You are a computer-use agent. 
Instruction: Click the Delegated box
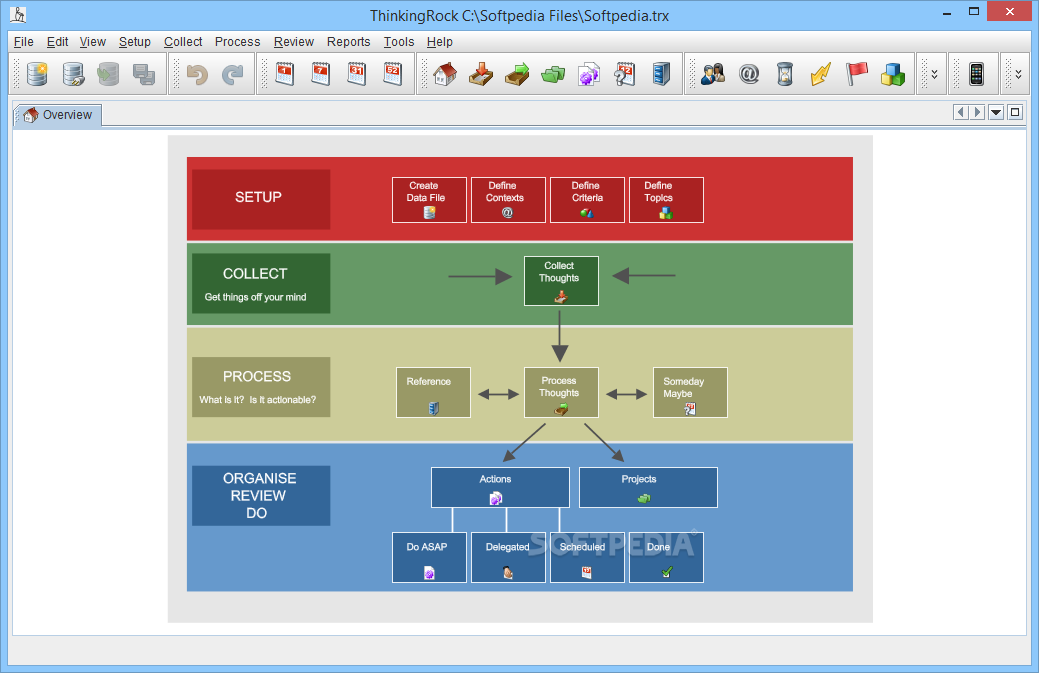click(x=508, y=557)
